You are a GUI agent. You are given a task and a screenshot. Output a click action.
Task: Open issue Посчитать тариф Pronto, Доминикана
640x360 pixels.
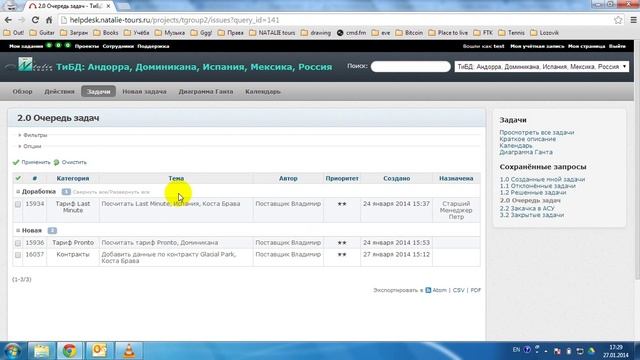point(160,242)
